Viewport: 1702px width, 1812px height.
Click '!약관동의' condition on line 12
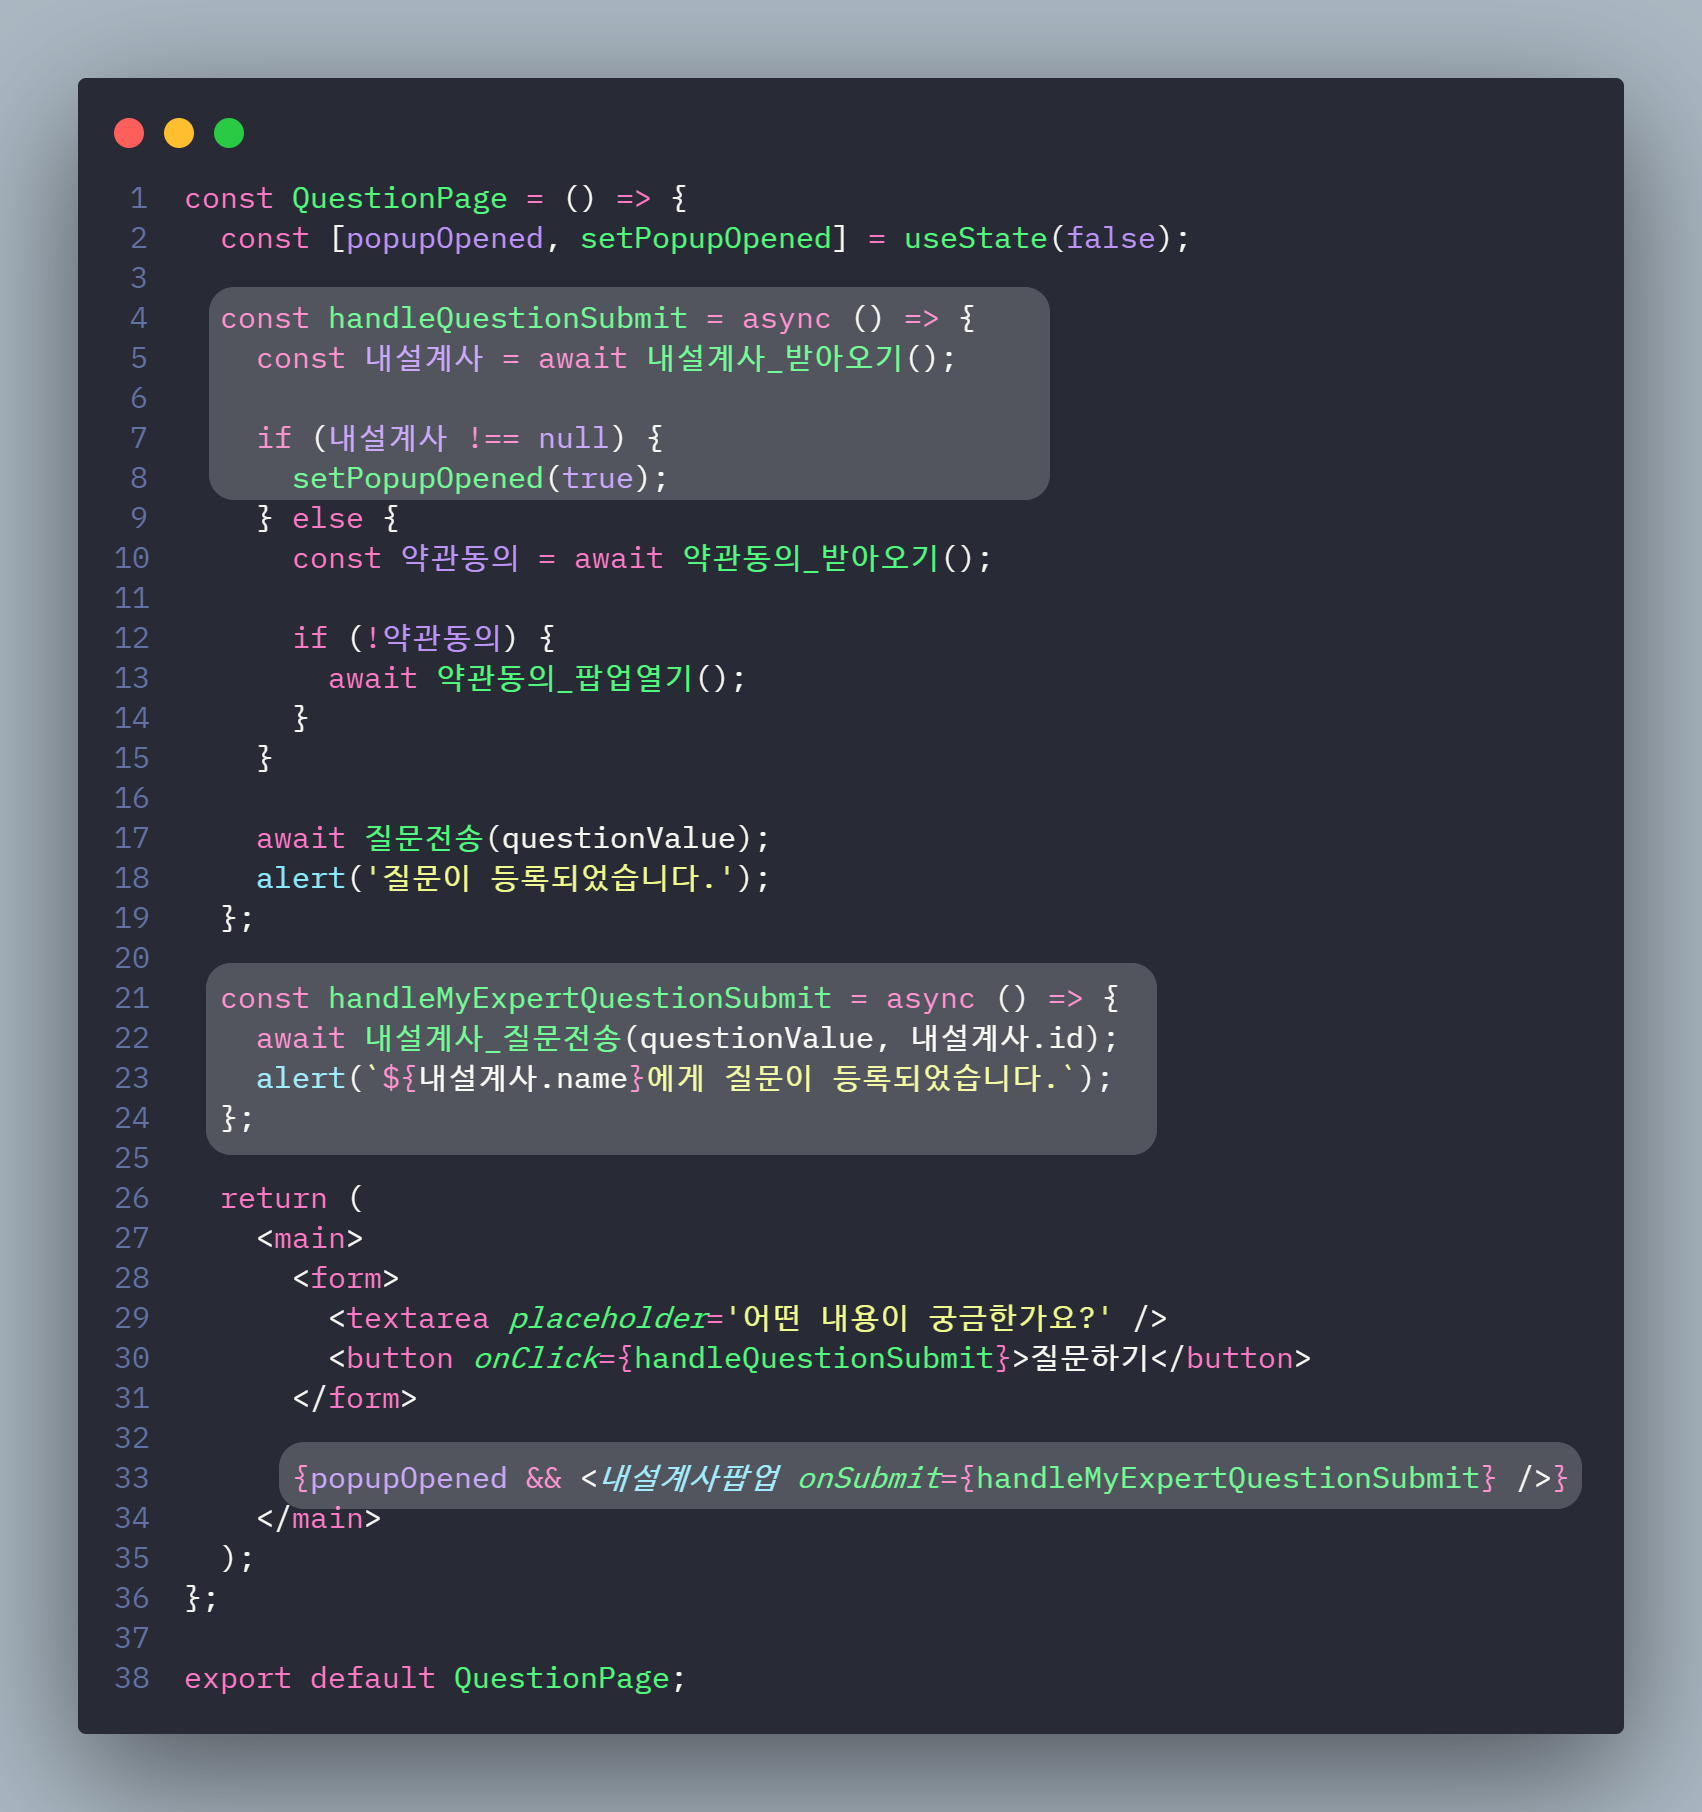433,639
